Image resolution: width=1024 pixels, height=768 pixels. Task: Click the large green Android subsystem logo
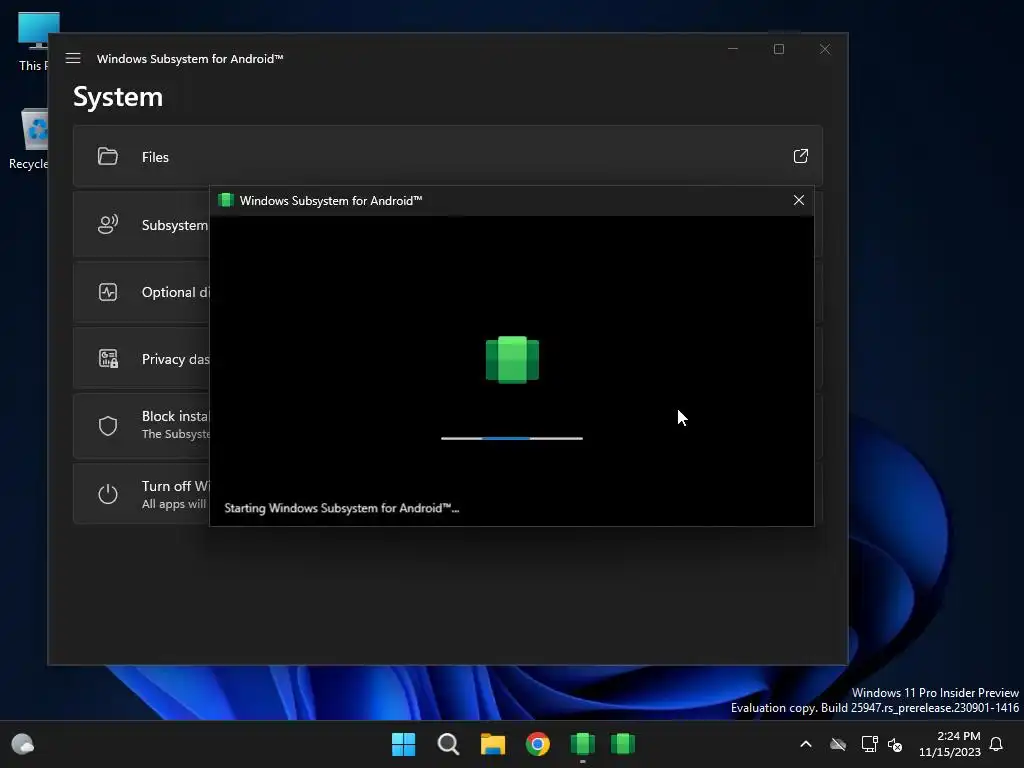512,359
